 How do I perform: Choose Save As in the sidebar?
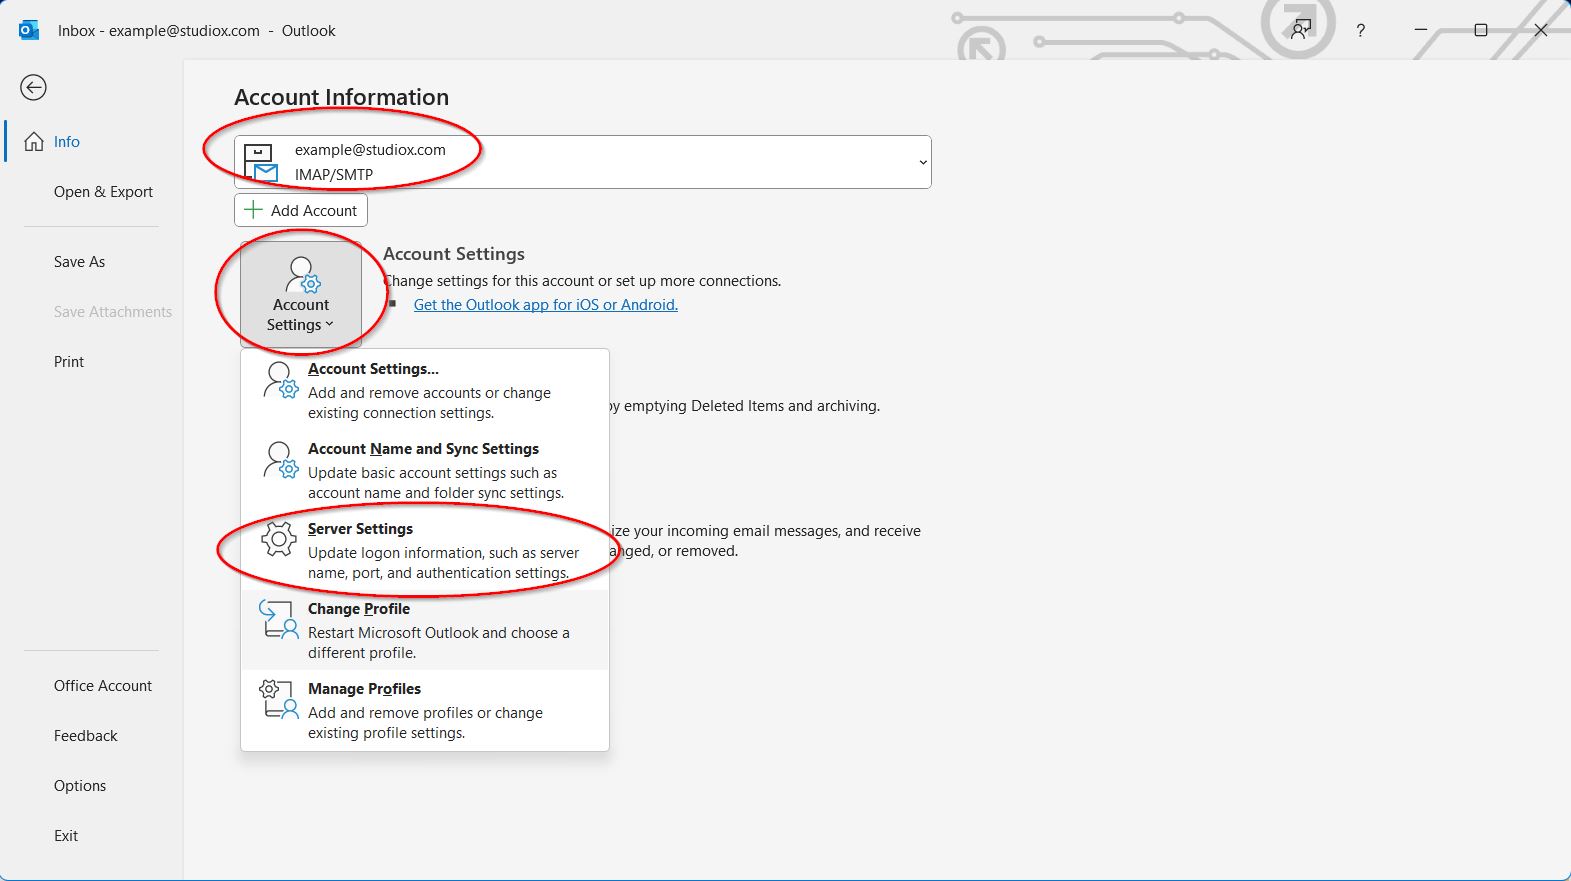tap(79, 262)
